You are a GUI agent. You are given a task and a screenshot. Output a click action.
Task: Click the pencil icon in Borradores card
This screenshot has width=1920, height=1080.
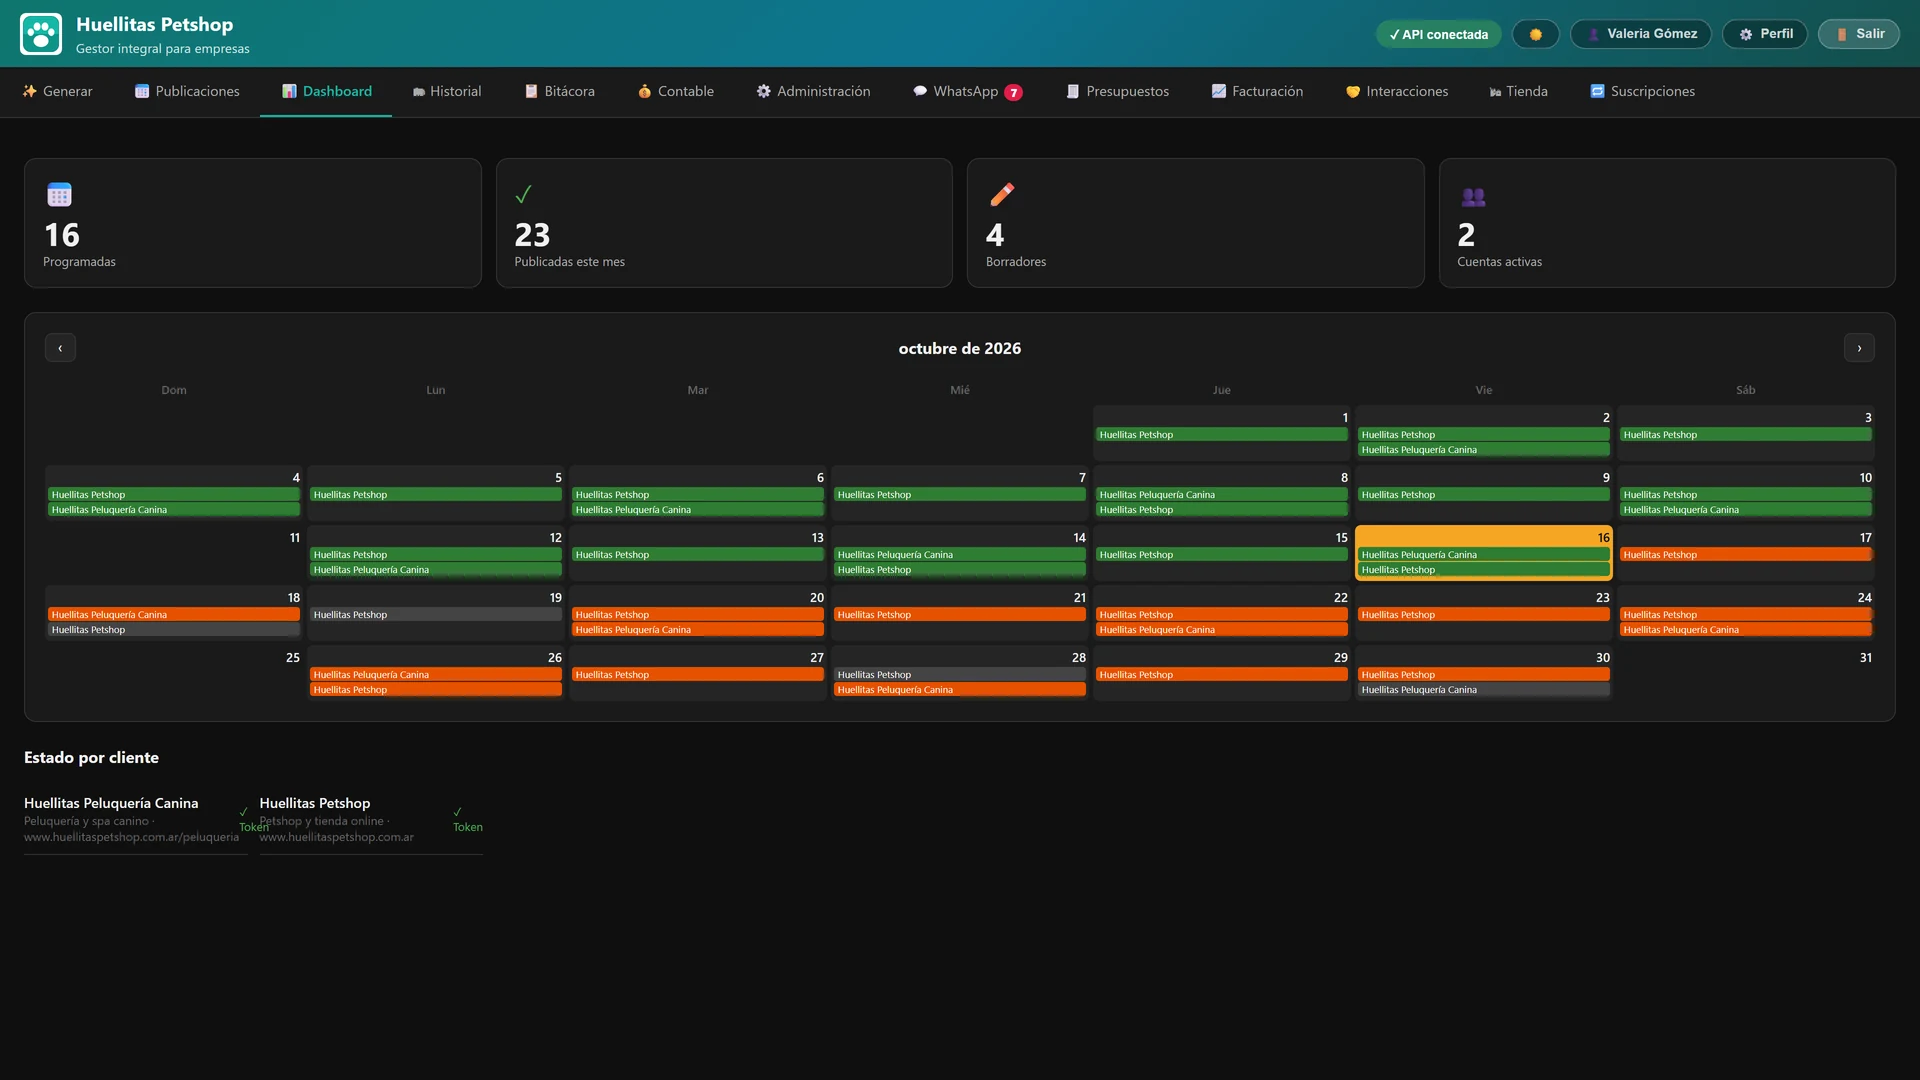(1001, 194)
